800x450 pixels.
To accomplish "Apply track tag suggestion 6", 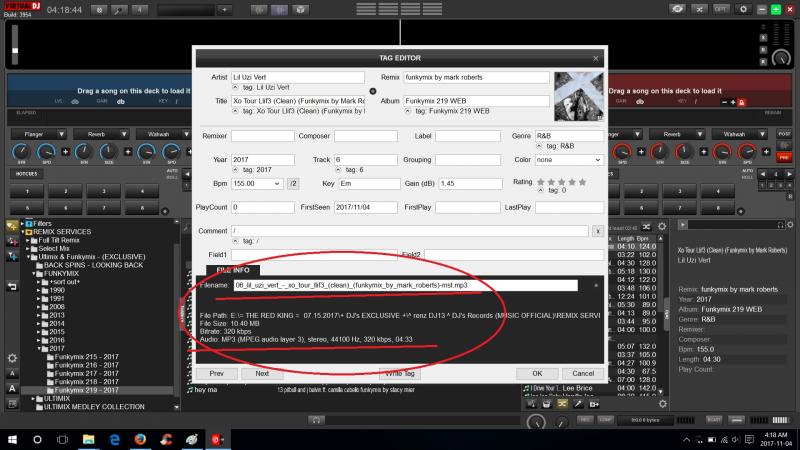I will pyautogui.click(x=338, y=170).
